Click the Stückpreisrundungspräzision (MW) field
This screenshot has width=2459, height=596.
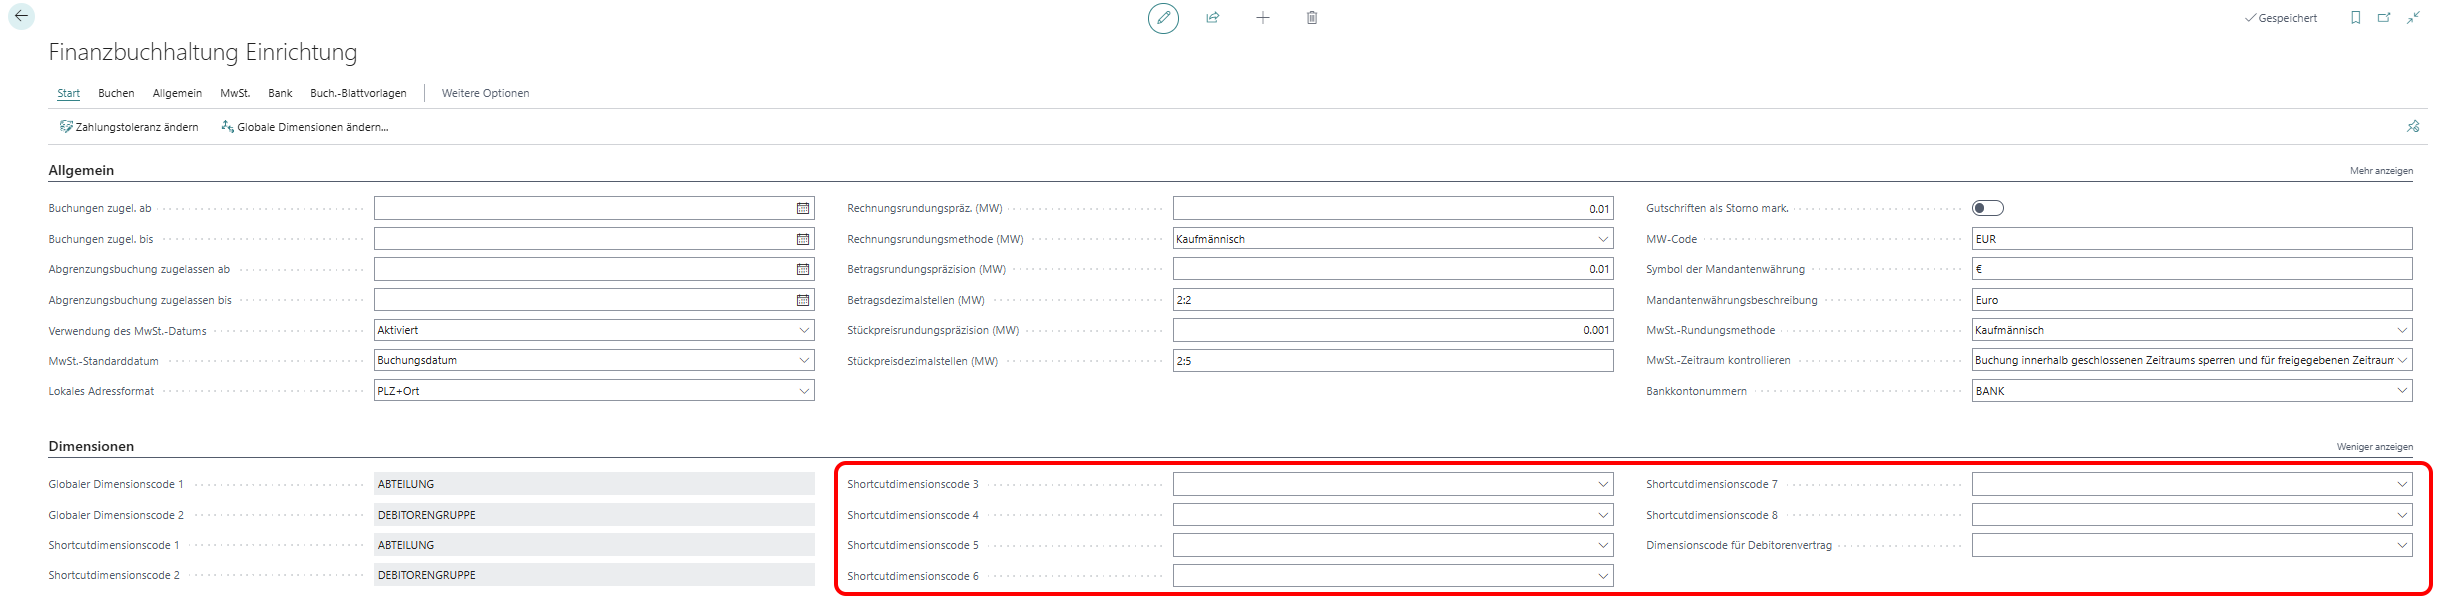coord(1393,330)
